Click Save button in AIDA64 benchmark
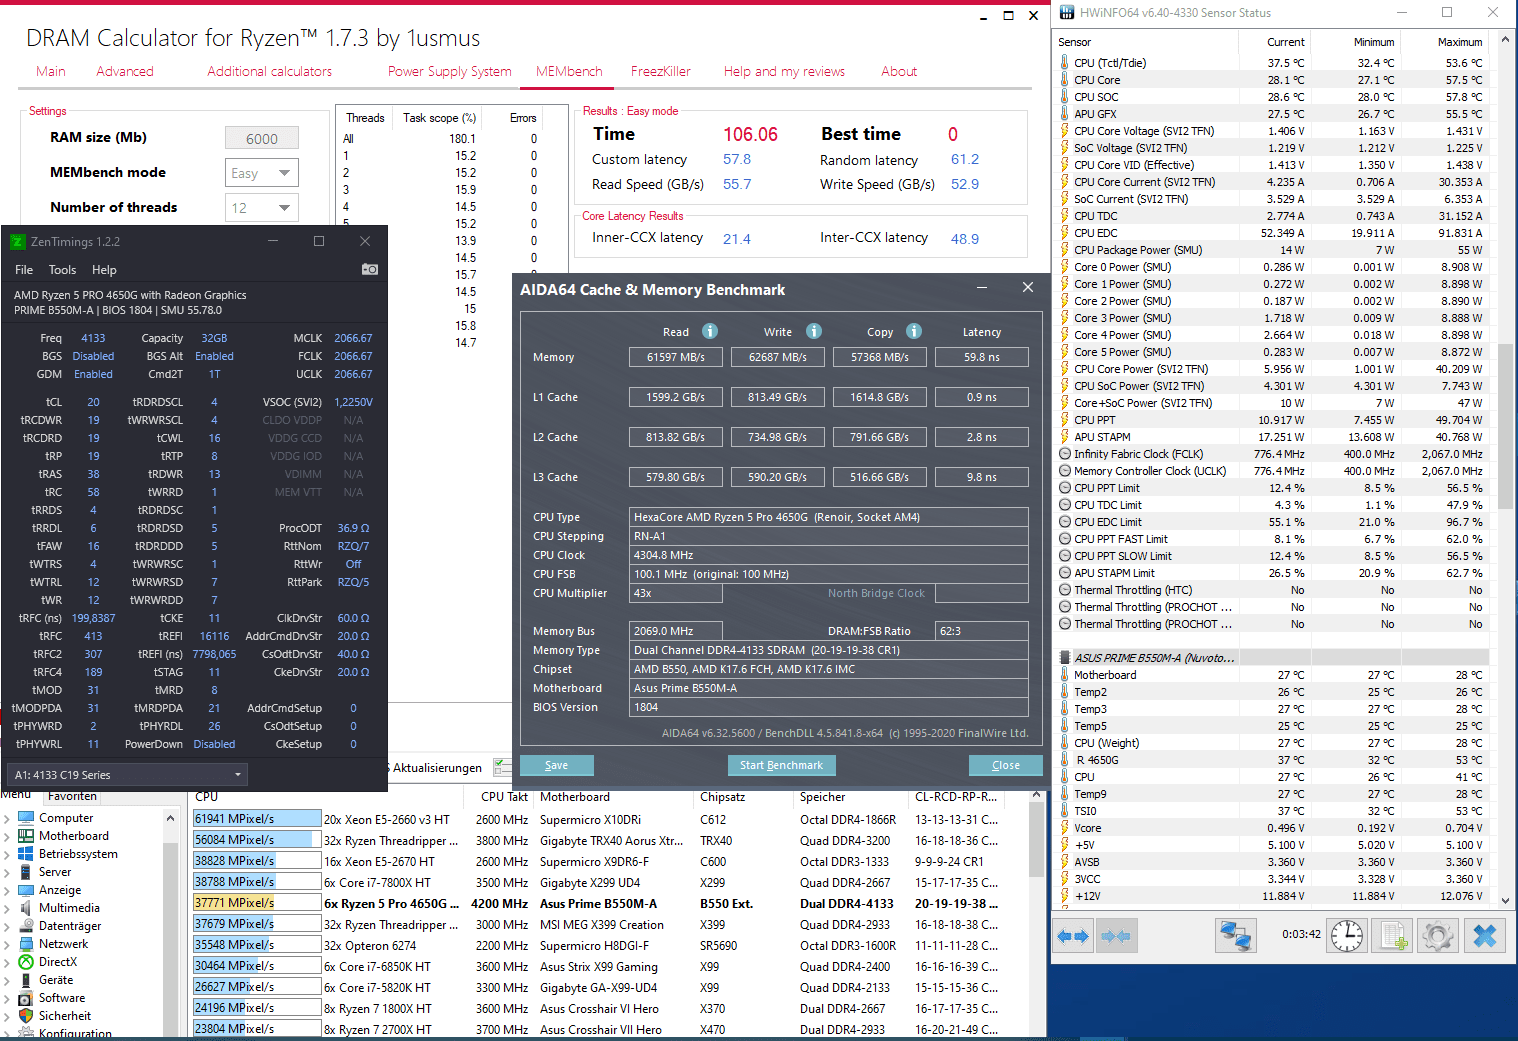This screenshot has height=1041, width=1518. tap(557, 765)
